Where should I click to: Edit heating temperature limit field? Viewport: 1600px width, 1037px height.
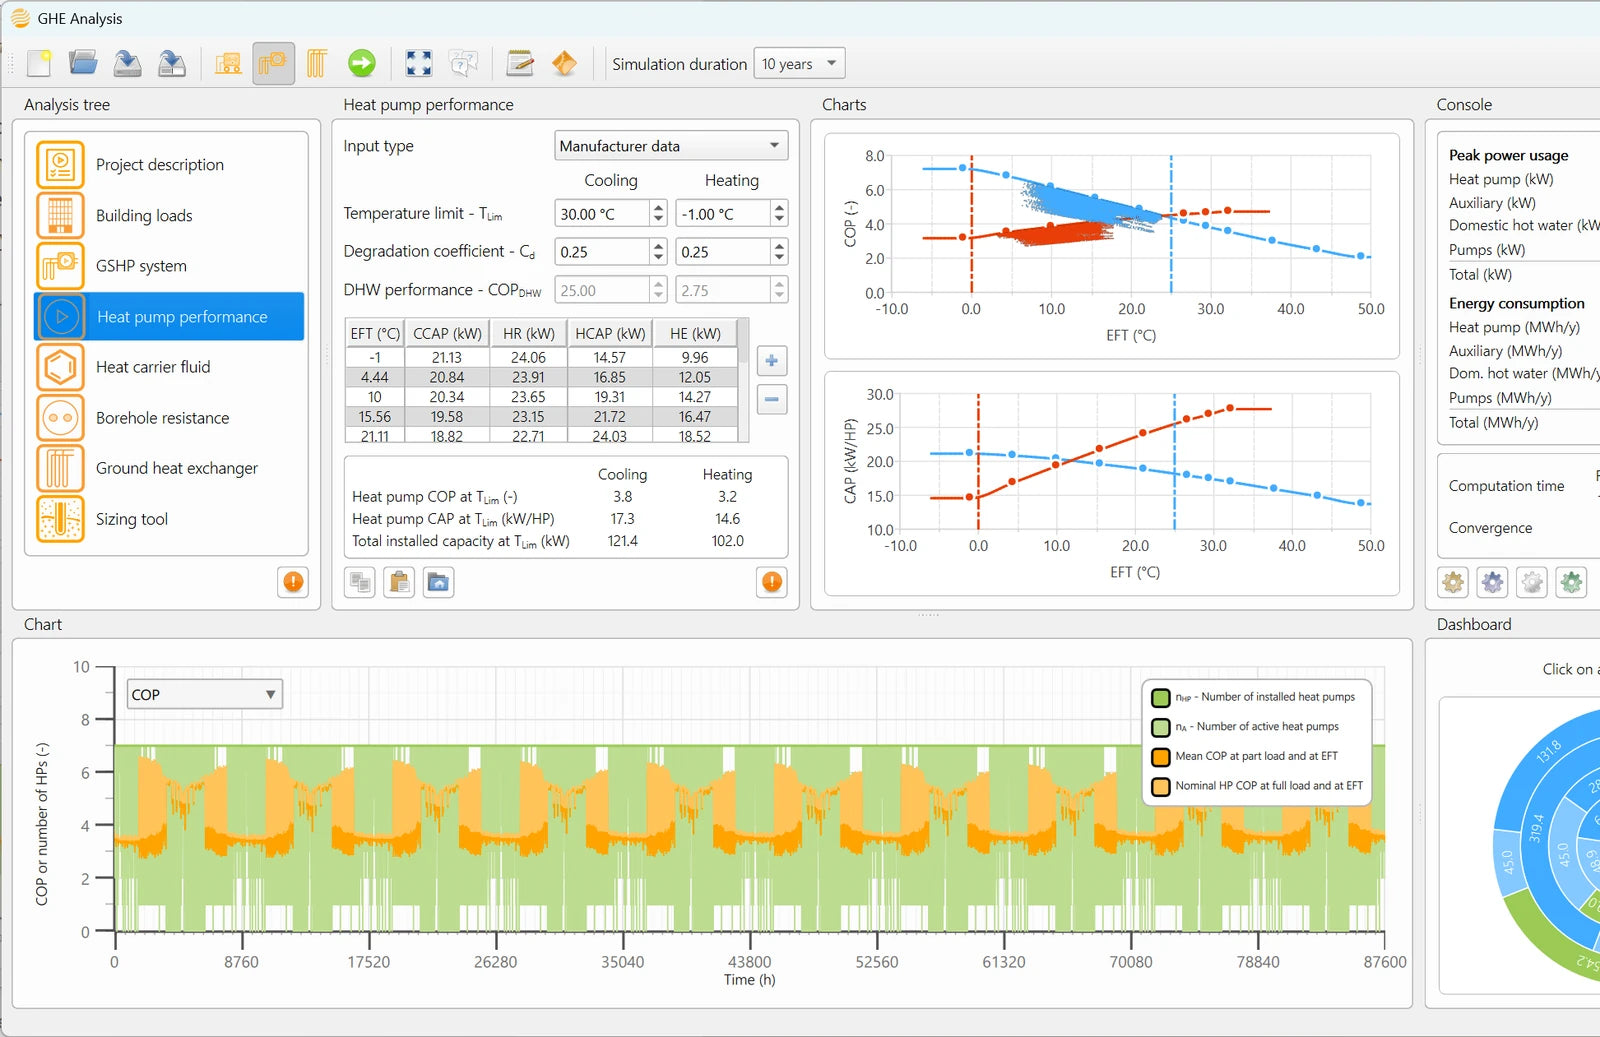724,214
